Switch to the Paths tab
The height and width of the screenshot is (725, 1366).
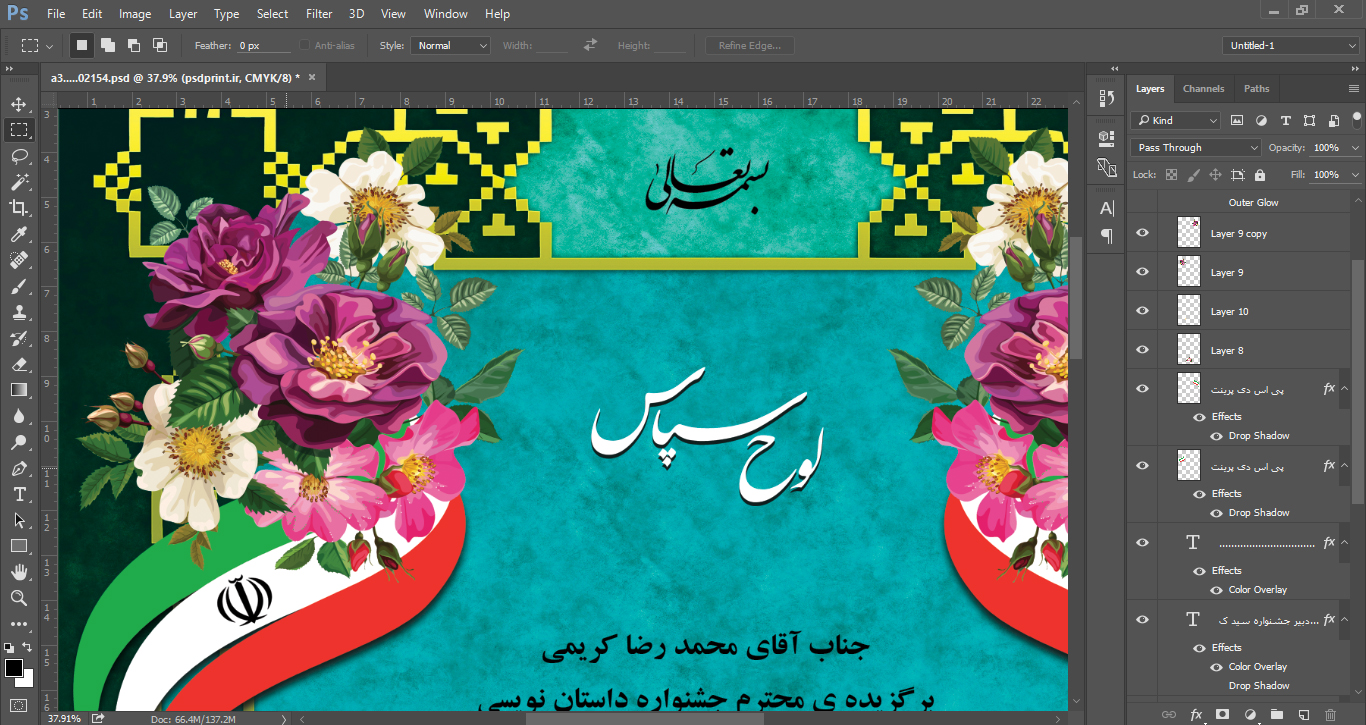tap(1257, 88)
